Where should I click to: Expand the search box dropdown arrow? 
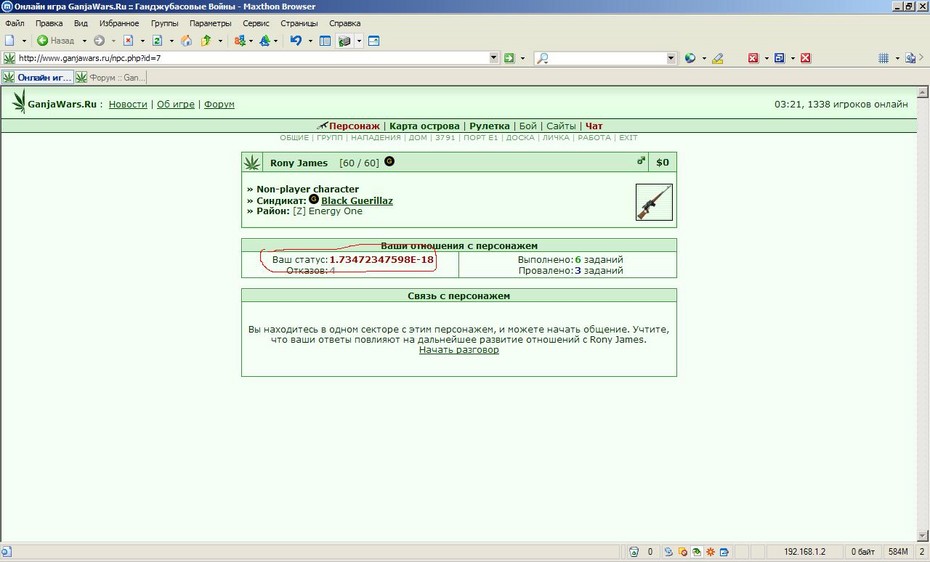point(671,58)
